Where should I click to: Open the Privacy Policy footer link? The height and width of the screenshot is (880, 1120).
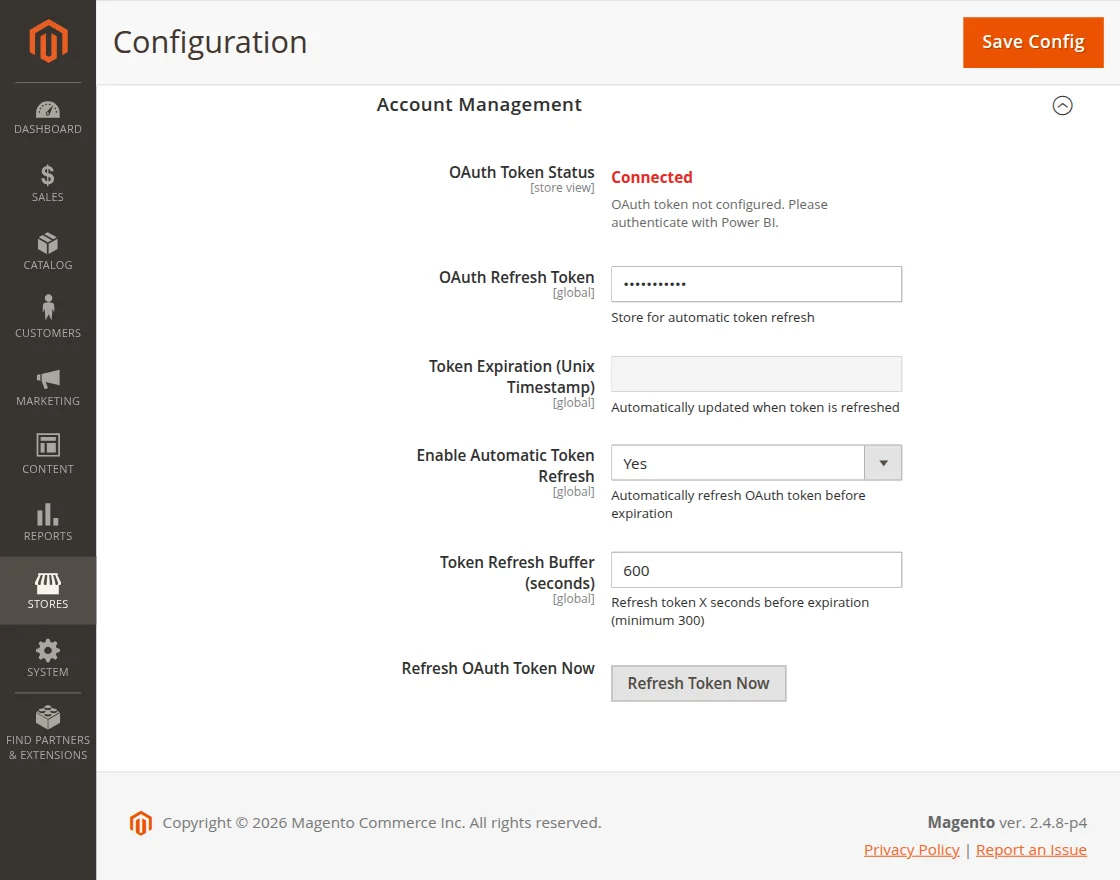coord(911,850)
